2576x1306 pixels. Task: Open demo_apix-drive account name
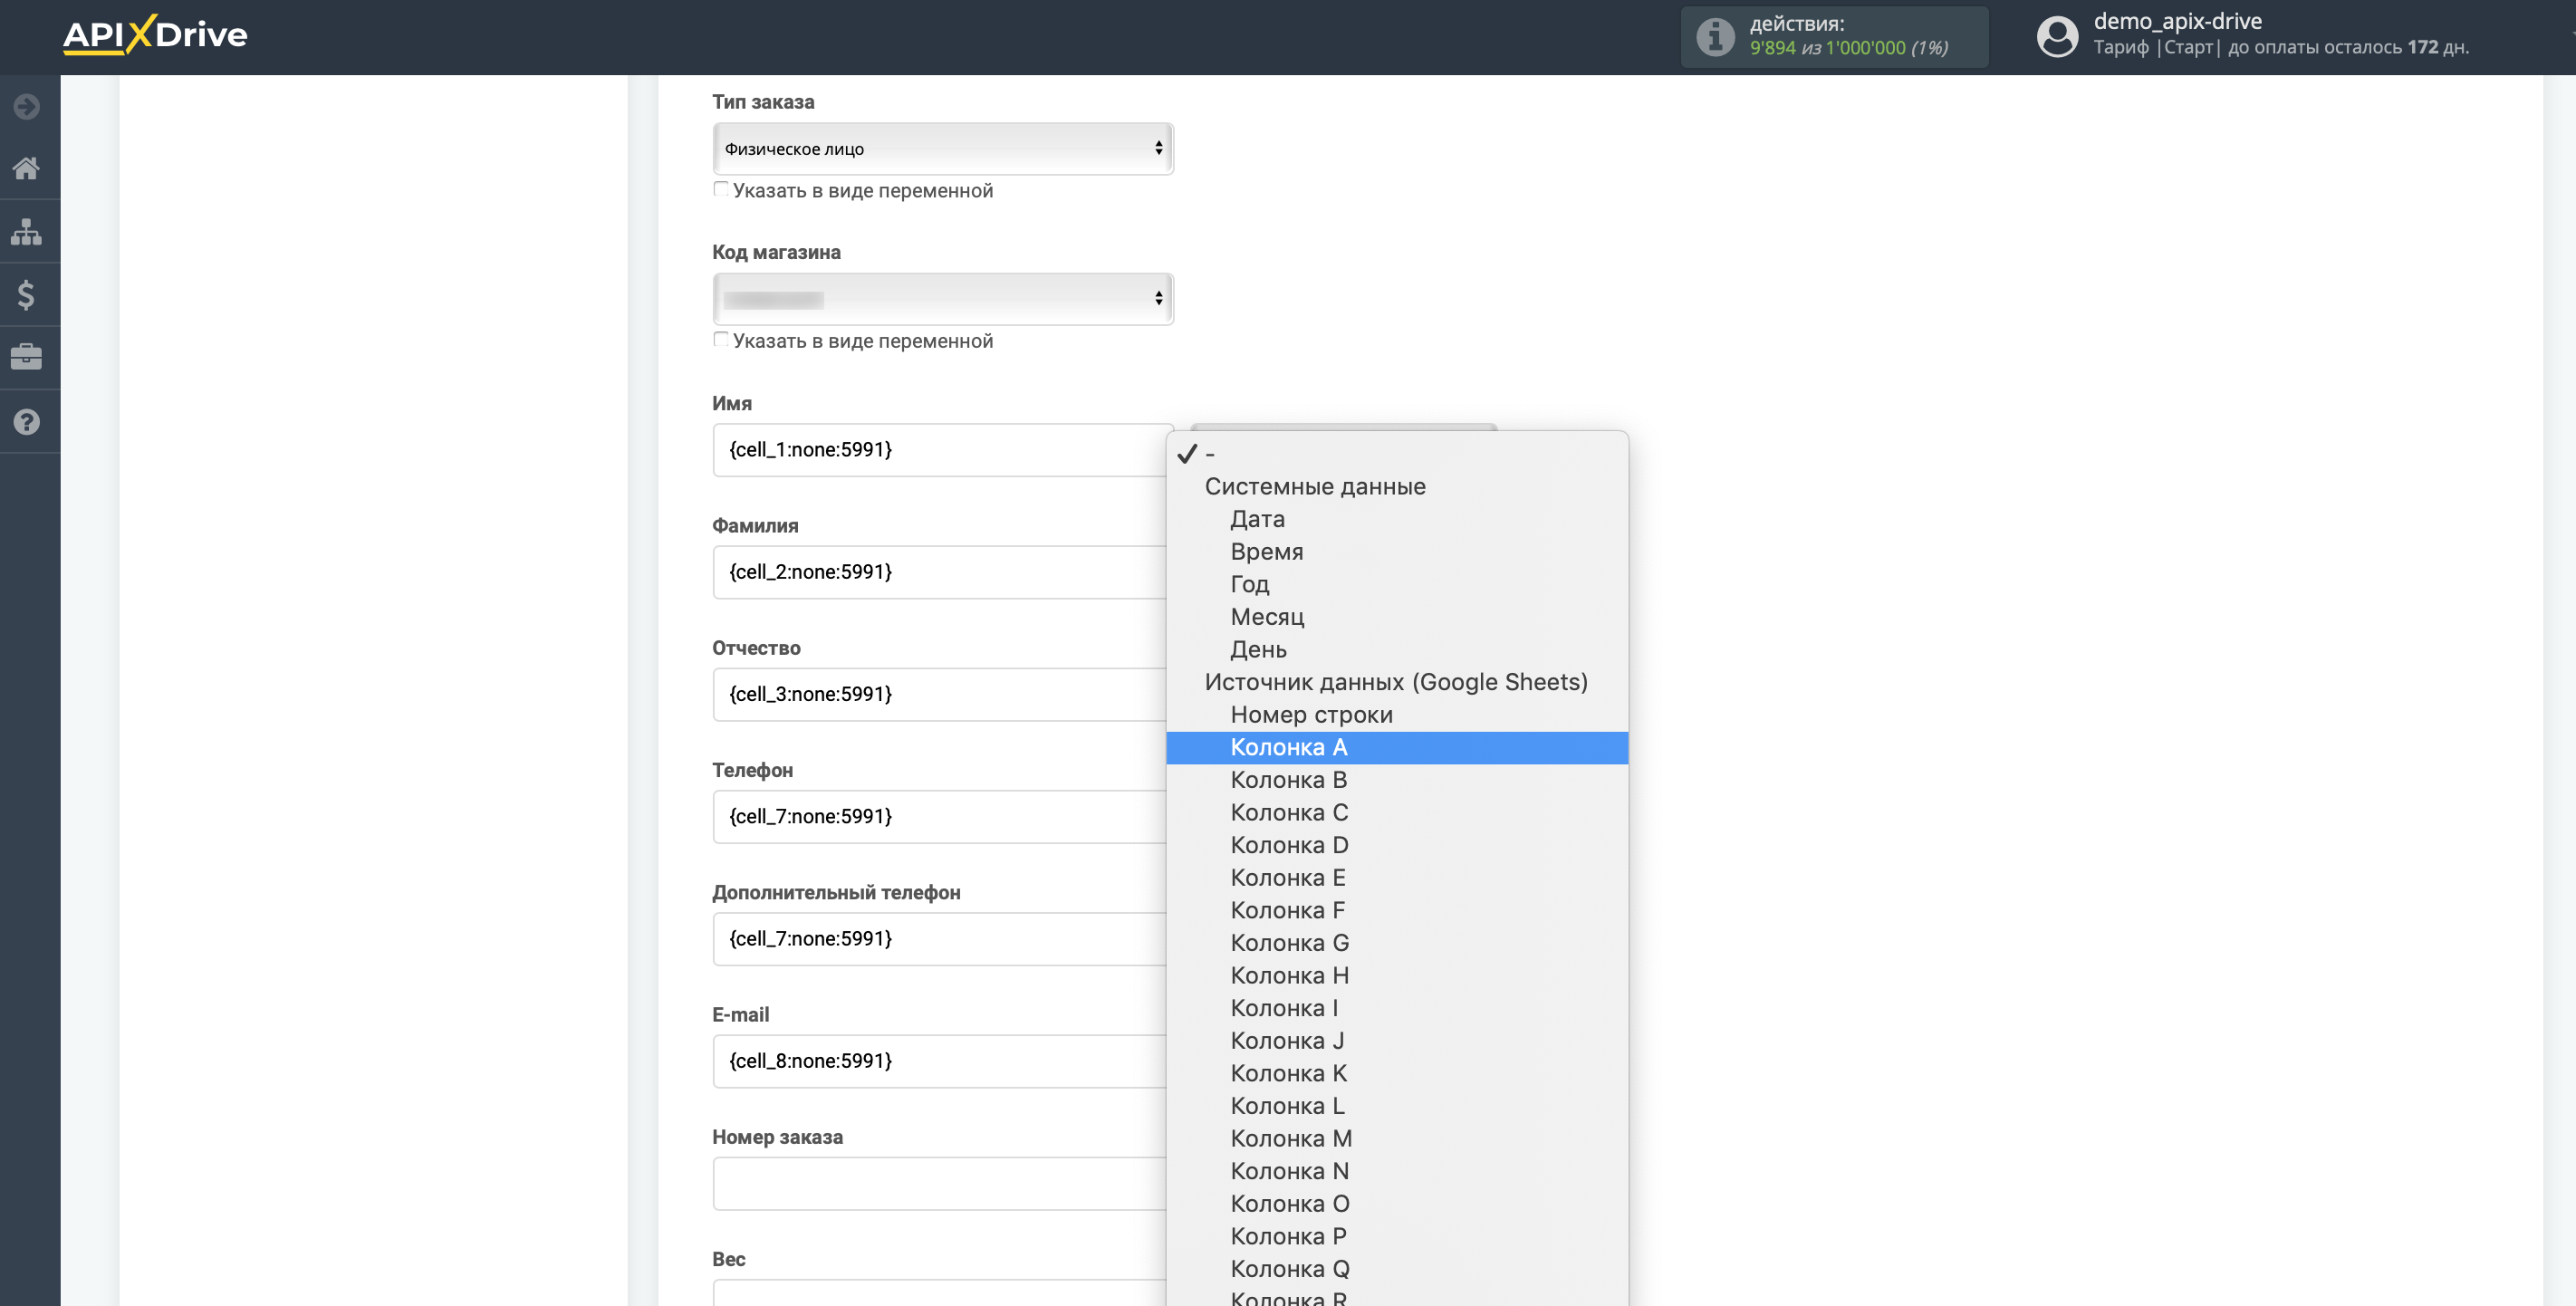2177,21
